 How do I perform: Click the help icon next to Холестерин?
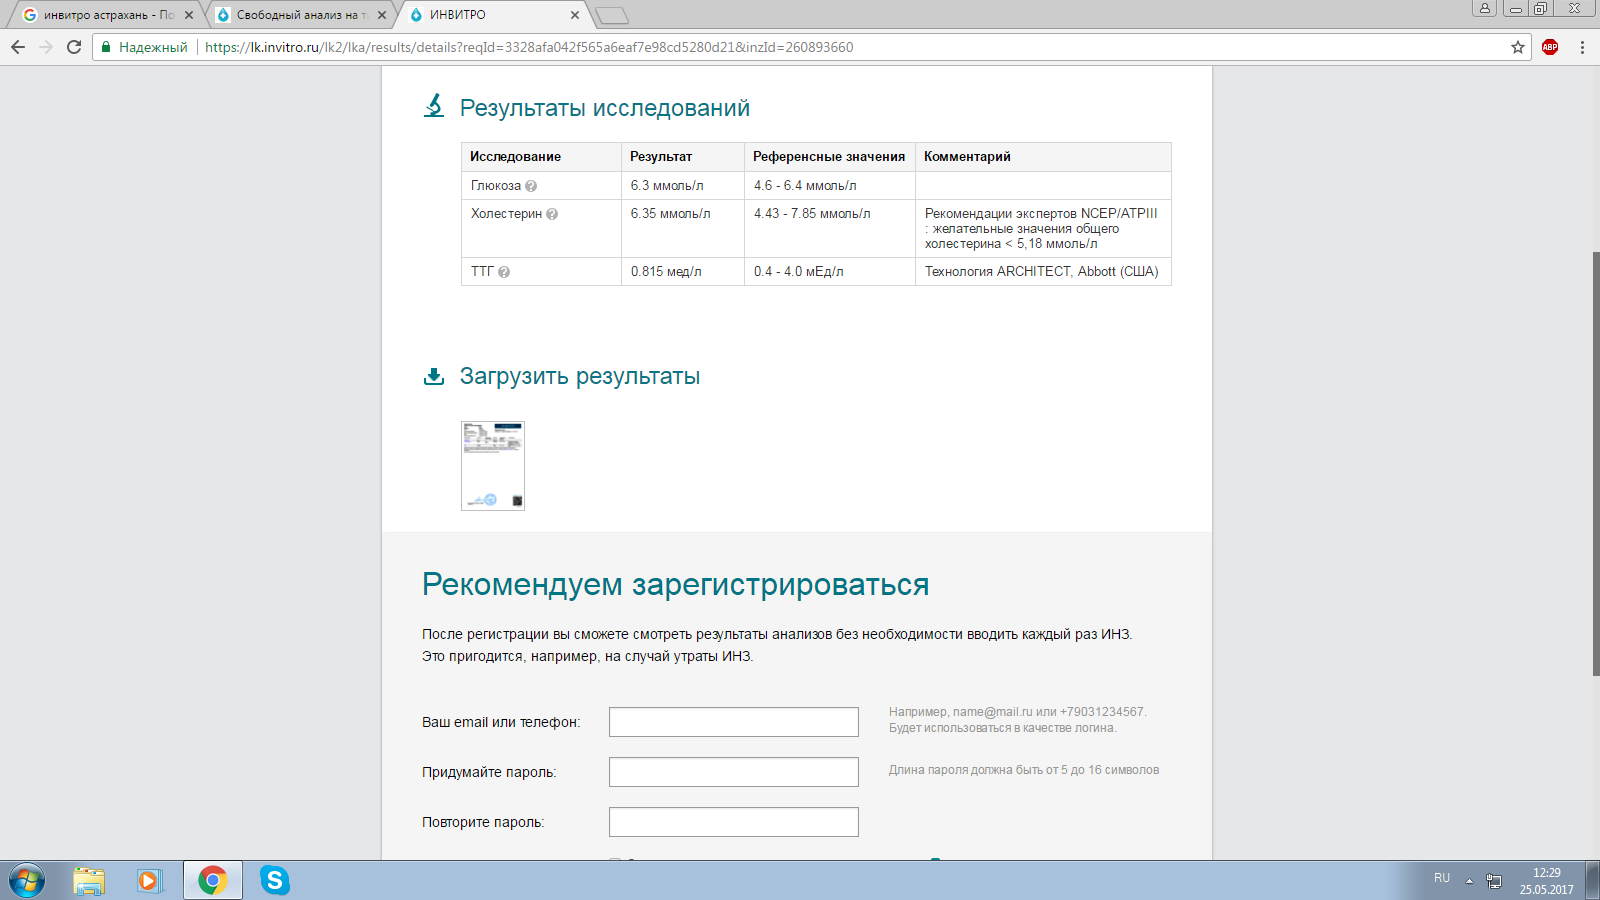click(552, 214)
